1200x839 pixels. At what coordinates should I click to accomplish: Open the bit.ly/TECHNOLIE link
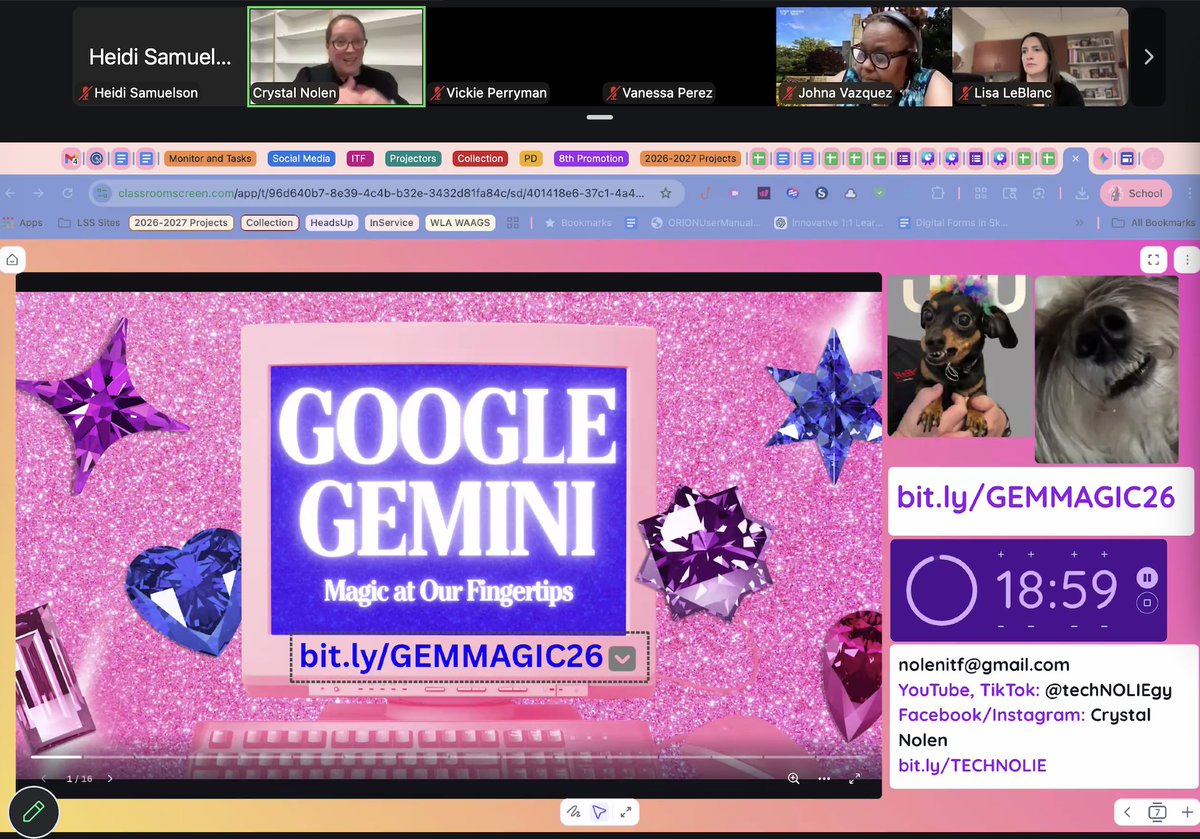click(972, 765)
